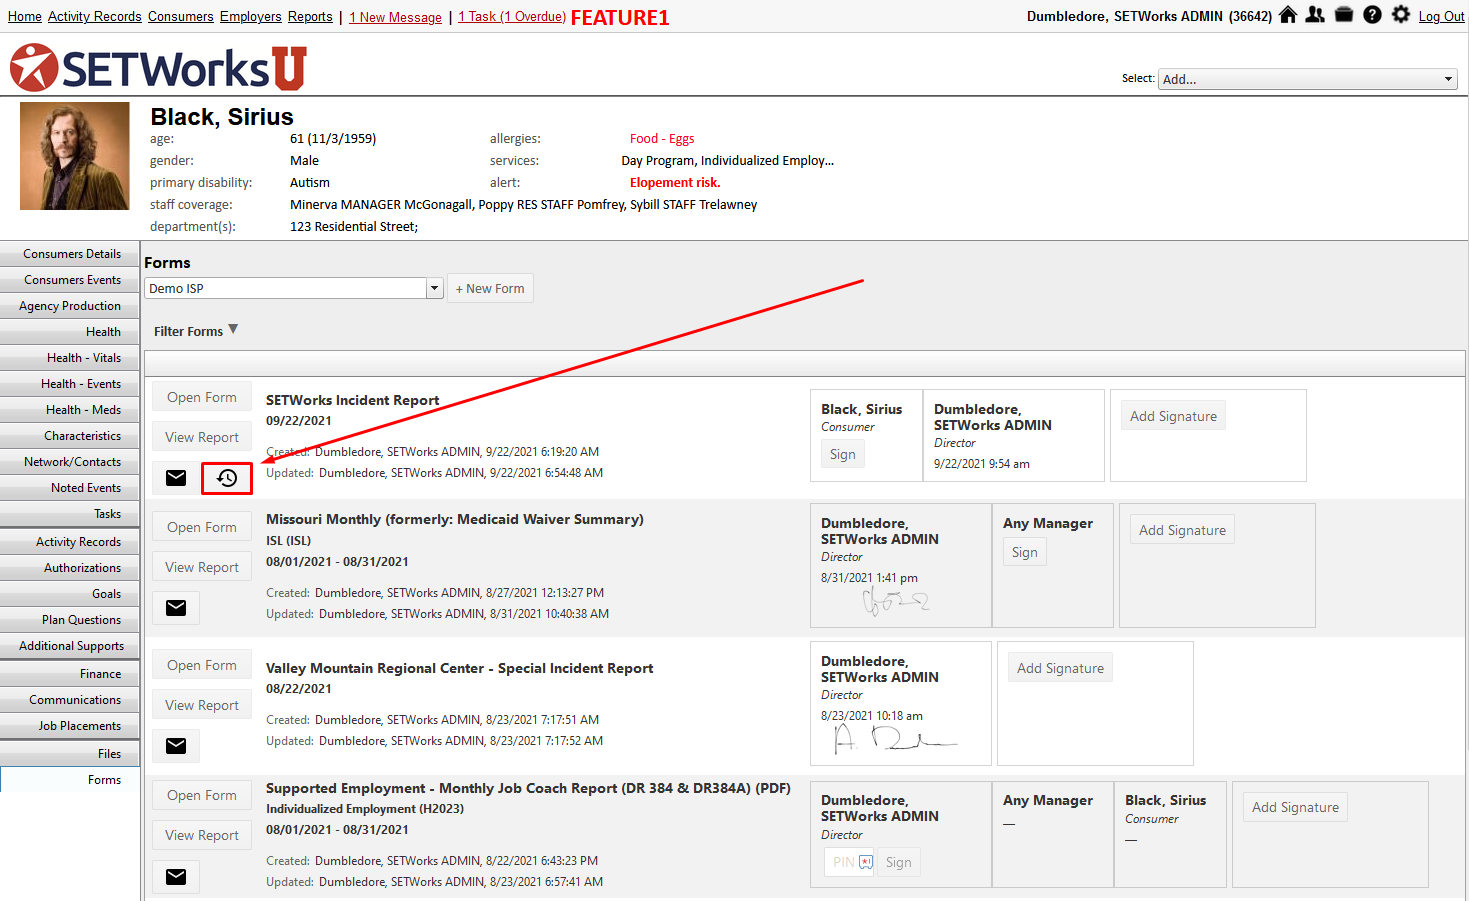Image resolution: width=1469 pixels, height=901 pixels.
Task: Select Finance in sidebar
Action: 70,674
